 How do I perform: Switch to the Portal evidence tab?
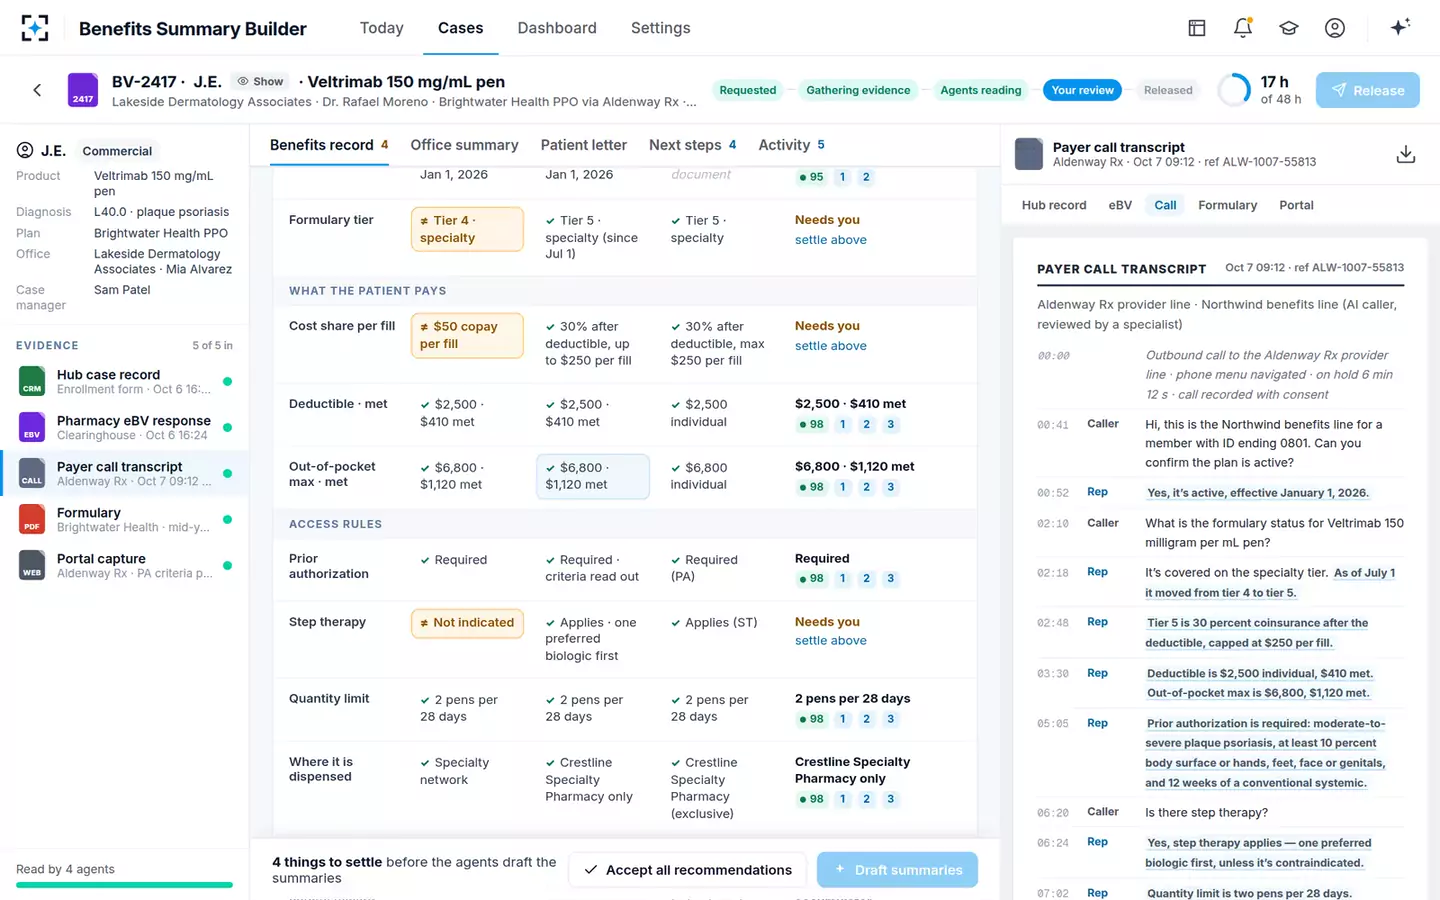[1296, 205]
